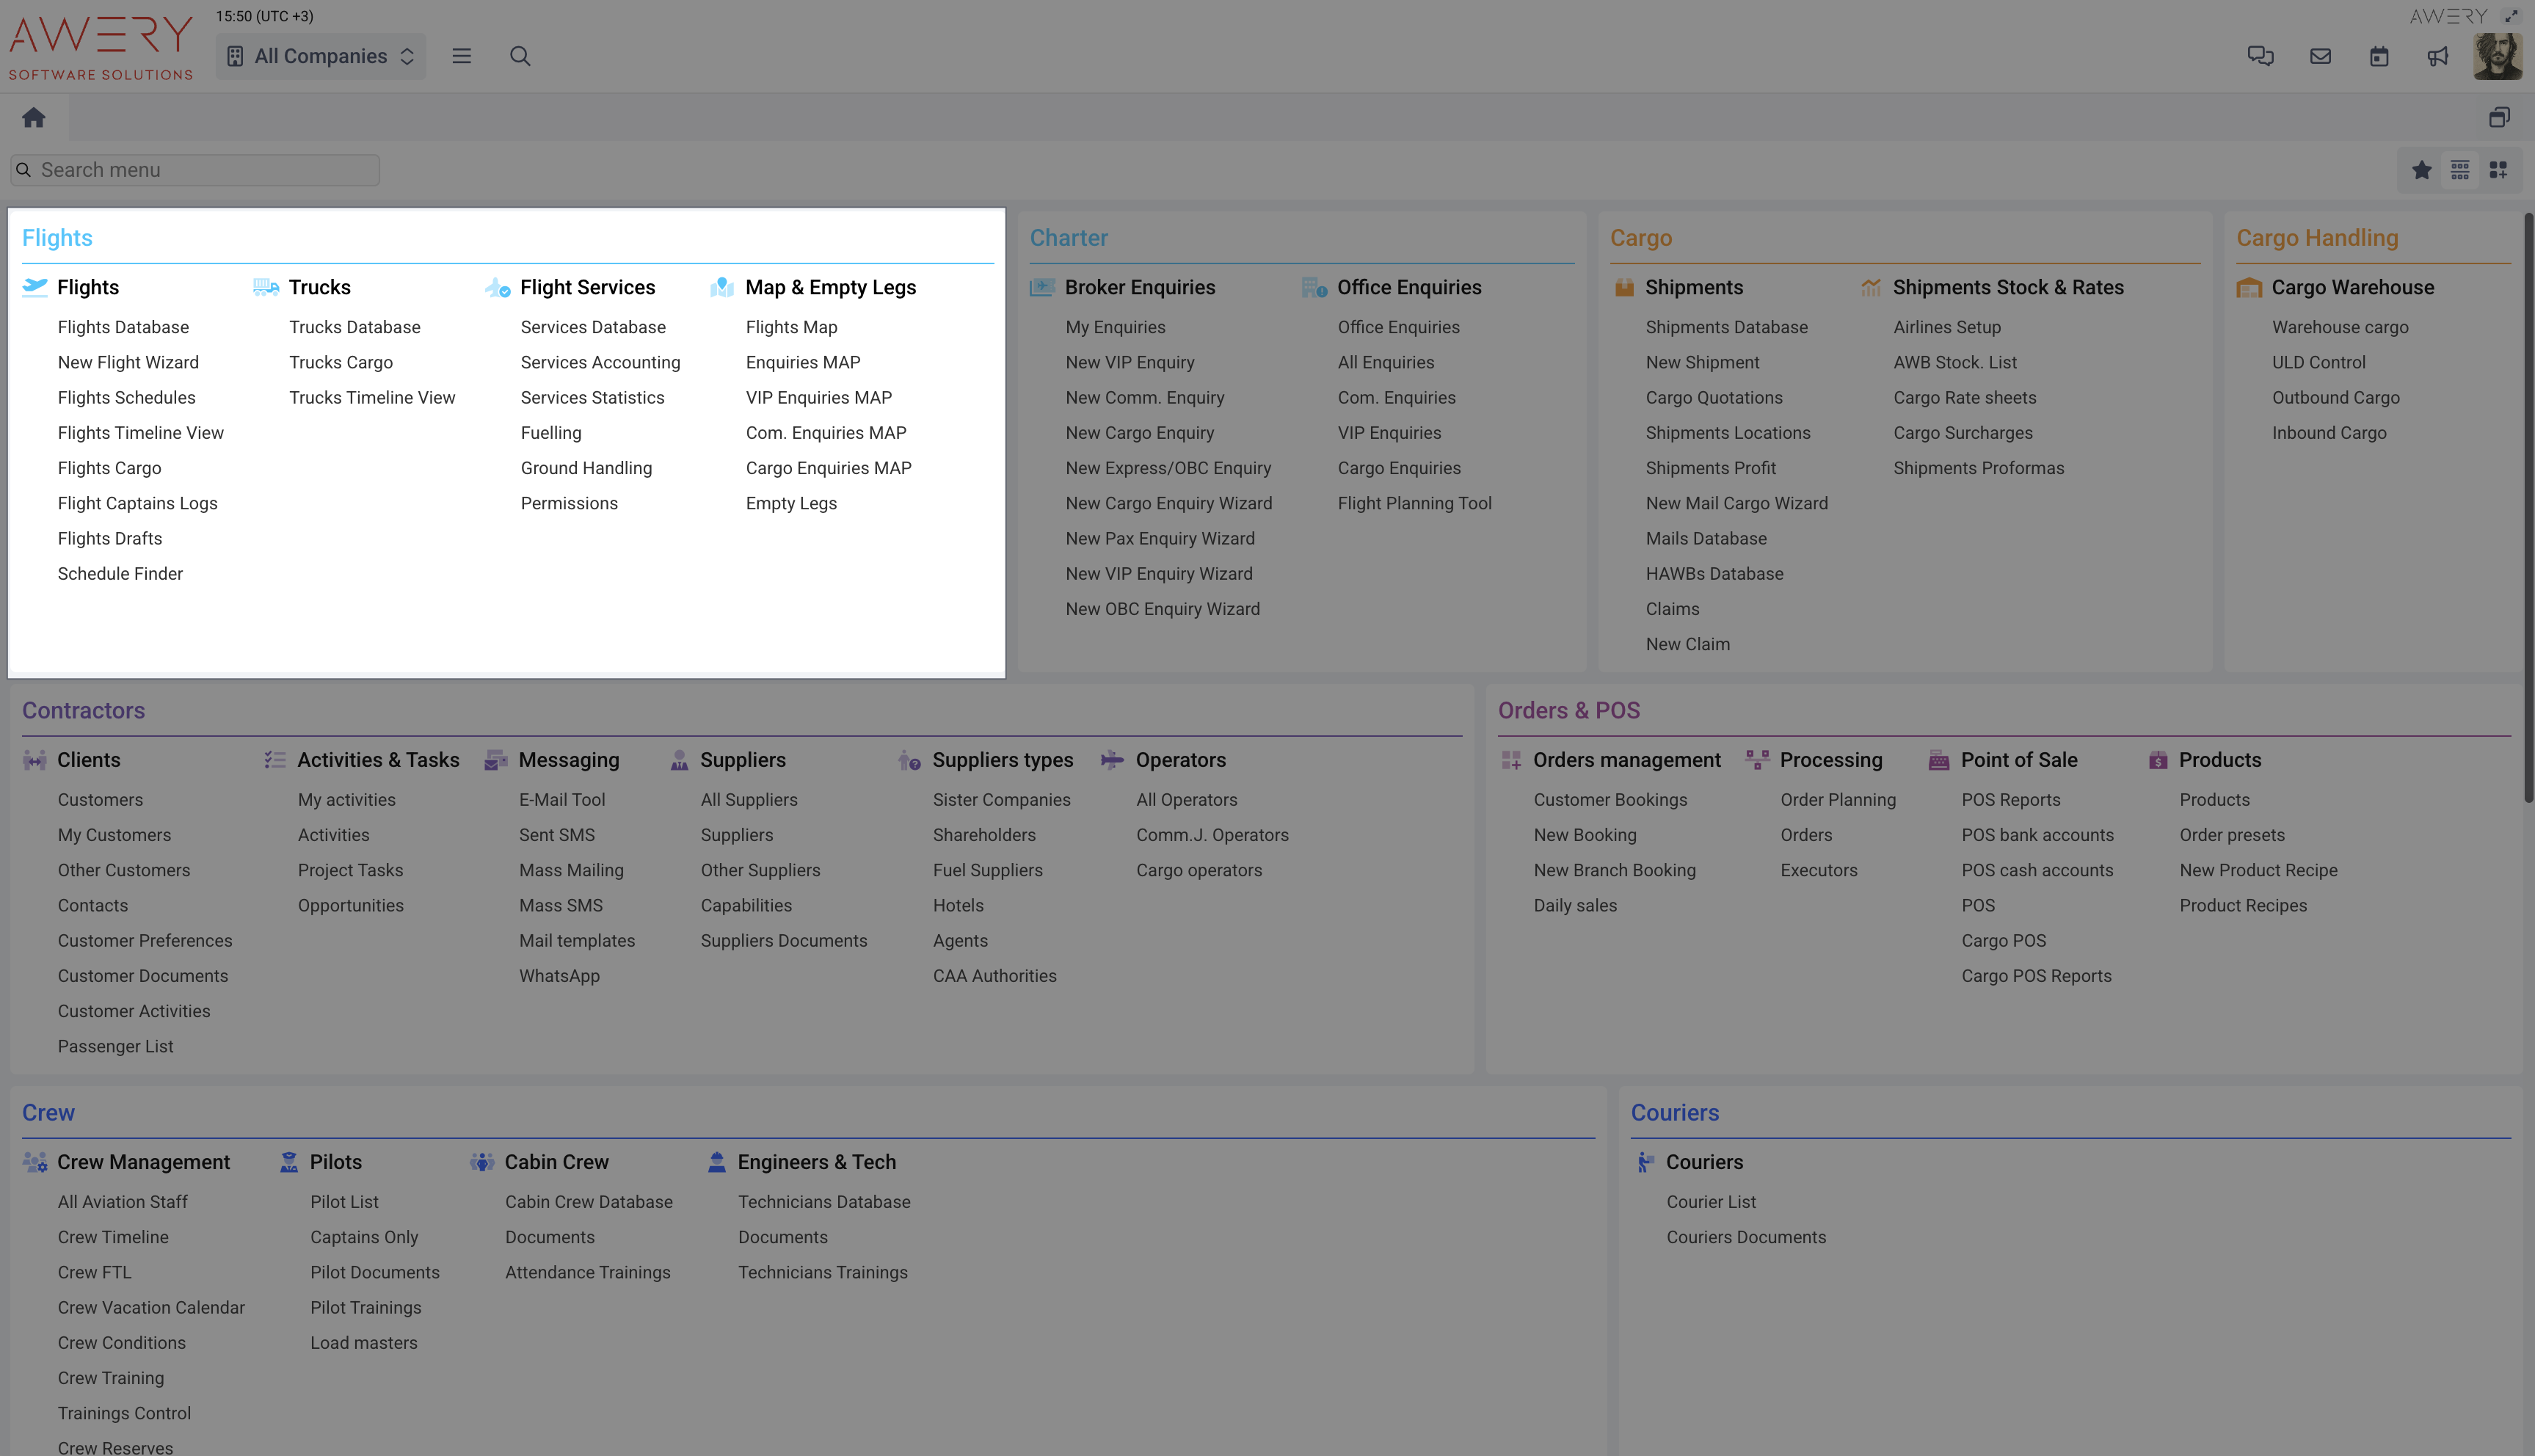Click the favorites star icon
The width and height of the screenshot is (2535, 1456).
pos(2421,170)
